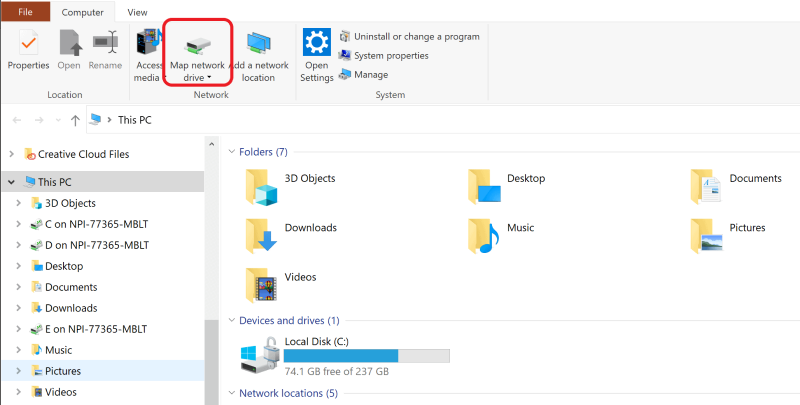Viewport: 800px width, 405px height.
Task: Open the Map network drive dropdown arrow
Action: tap(209, 77)
